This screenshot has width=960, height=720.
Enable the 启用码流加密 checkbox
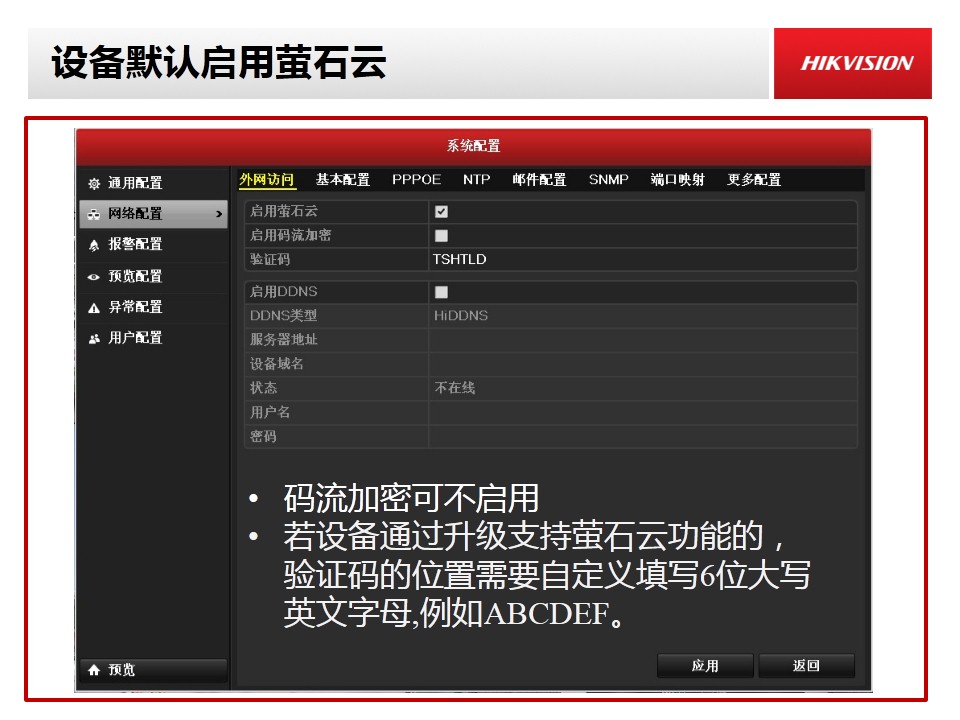coord(441,236)
